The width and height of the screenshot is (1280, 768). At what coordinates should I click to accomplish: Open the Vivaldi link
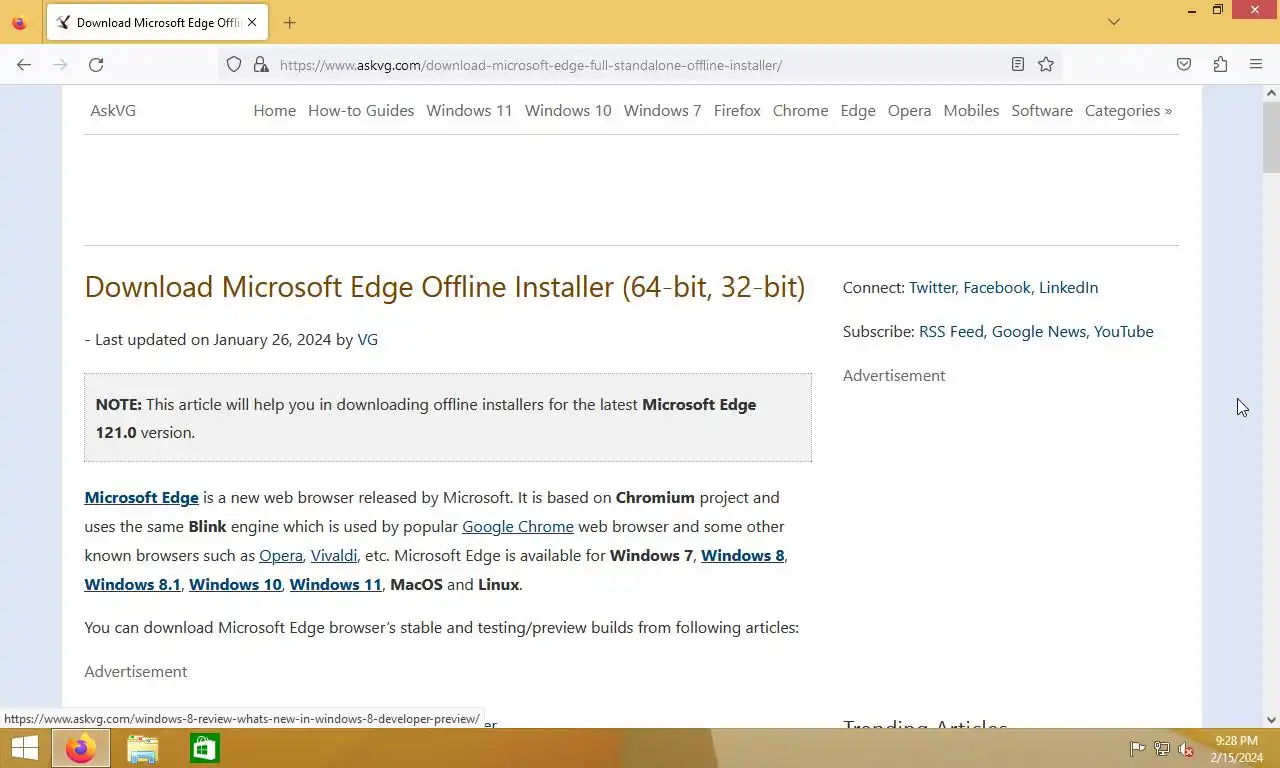pos(334,556)
